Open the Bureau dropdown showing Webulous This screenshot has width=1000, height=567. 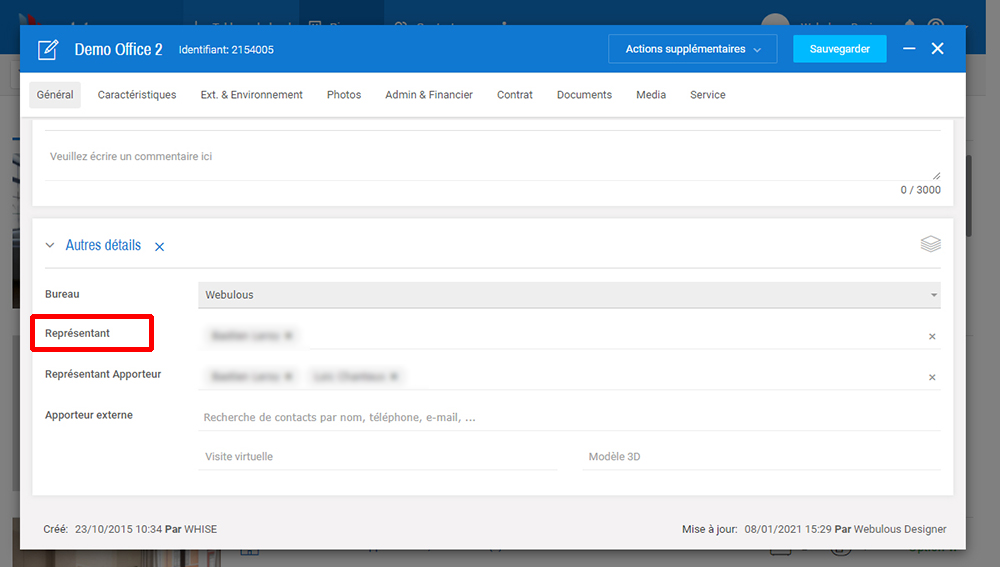pos(569,295)
